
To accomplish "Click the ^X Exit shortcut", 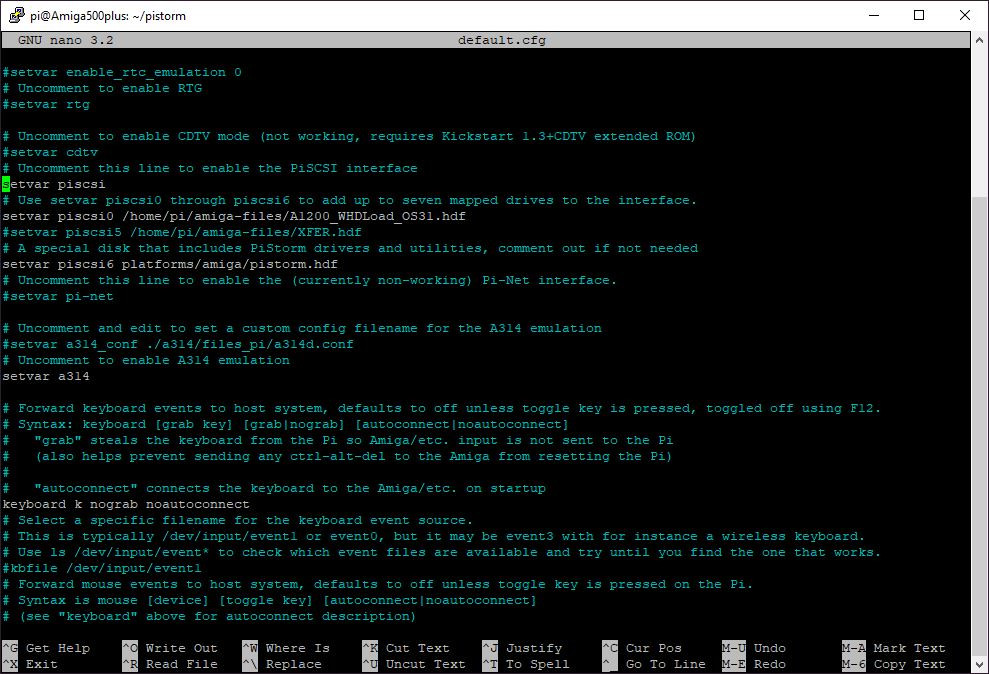I will tap(30, 664).
